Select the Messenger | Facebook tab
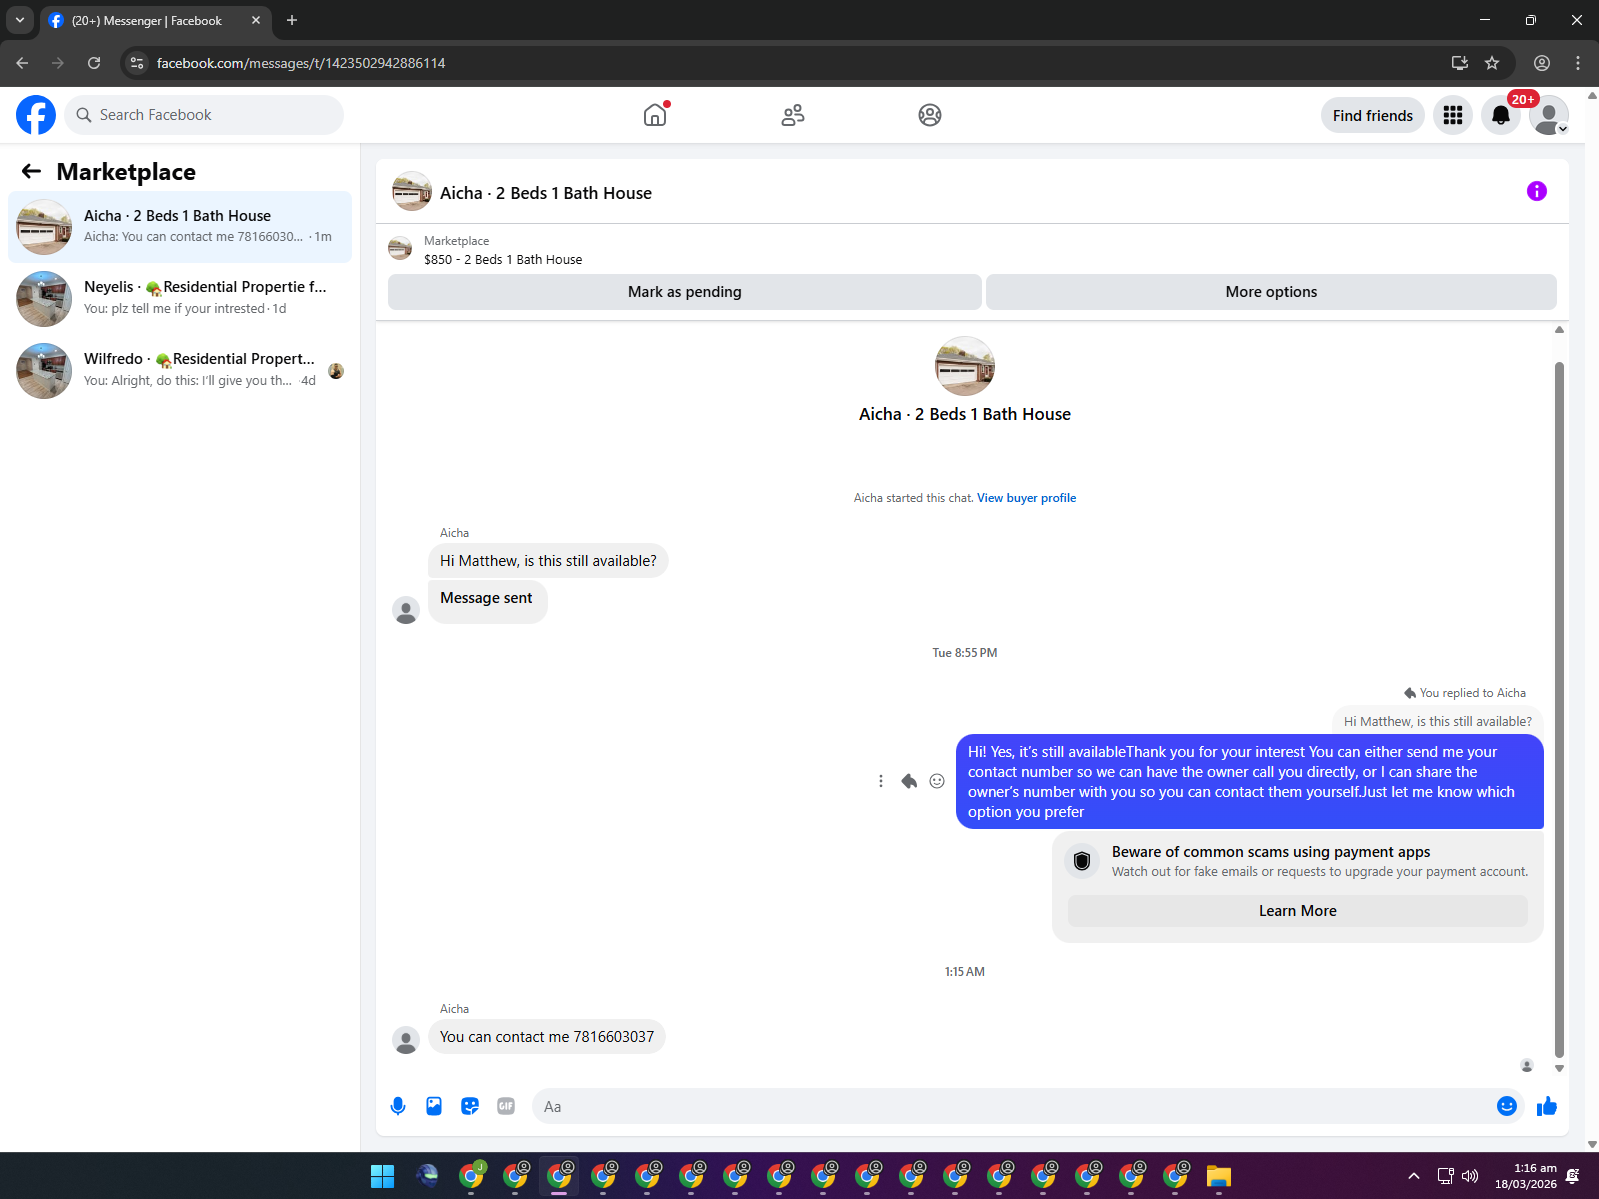 pyautogui.click(x=155, y=20)
